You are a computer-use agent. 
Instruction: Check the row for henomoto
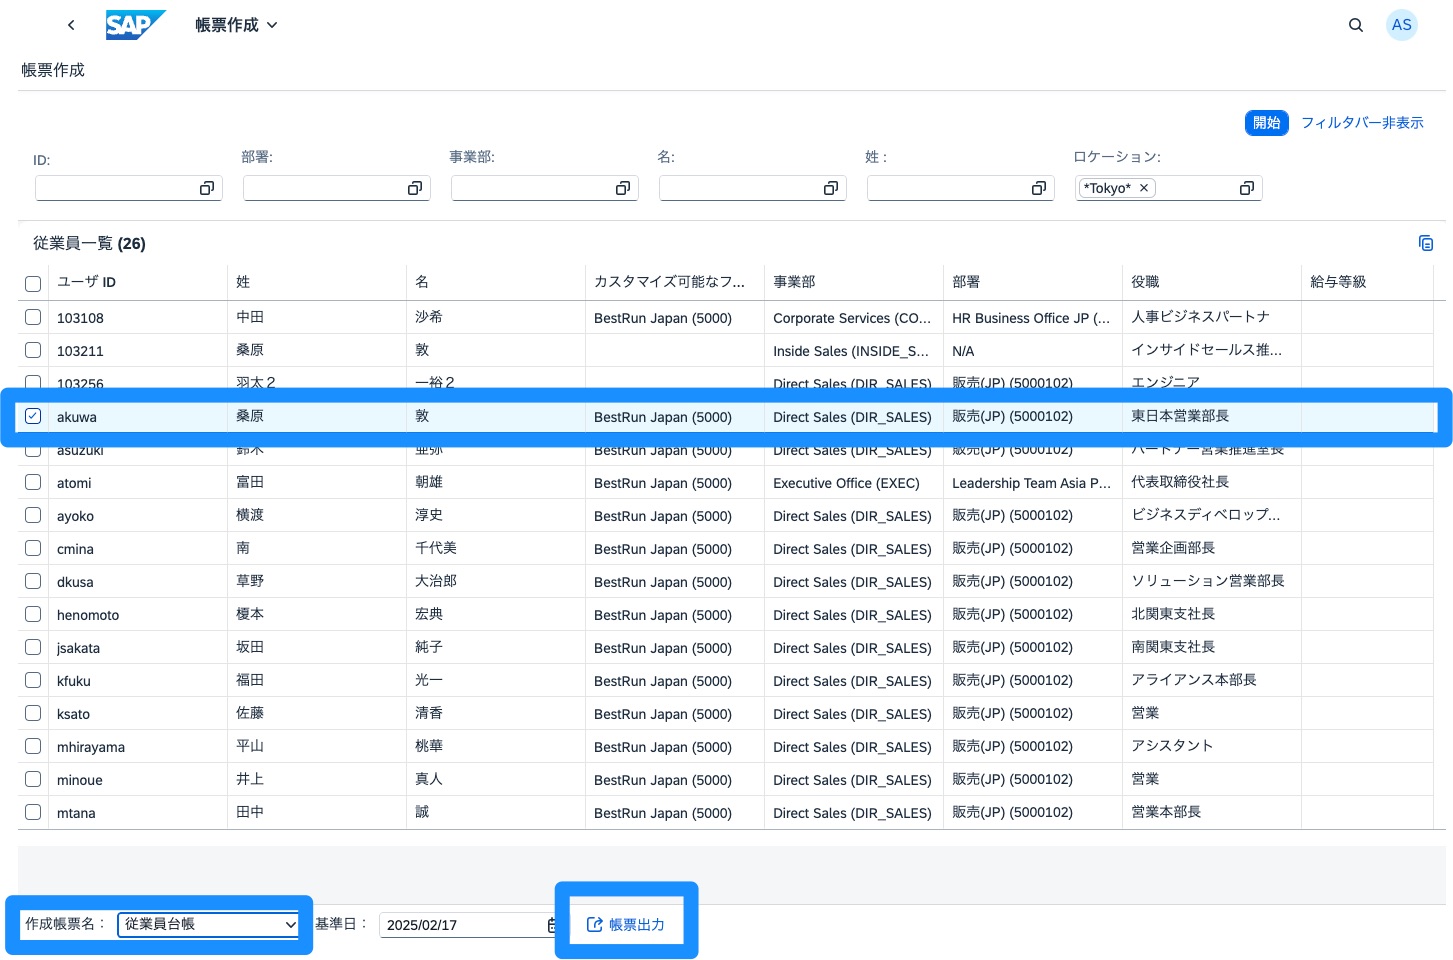(x=33, y=614)
